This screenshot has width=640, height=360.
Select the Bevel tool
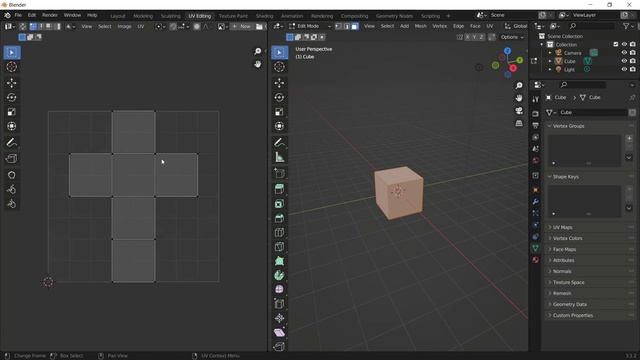(x=279, y=218)
